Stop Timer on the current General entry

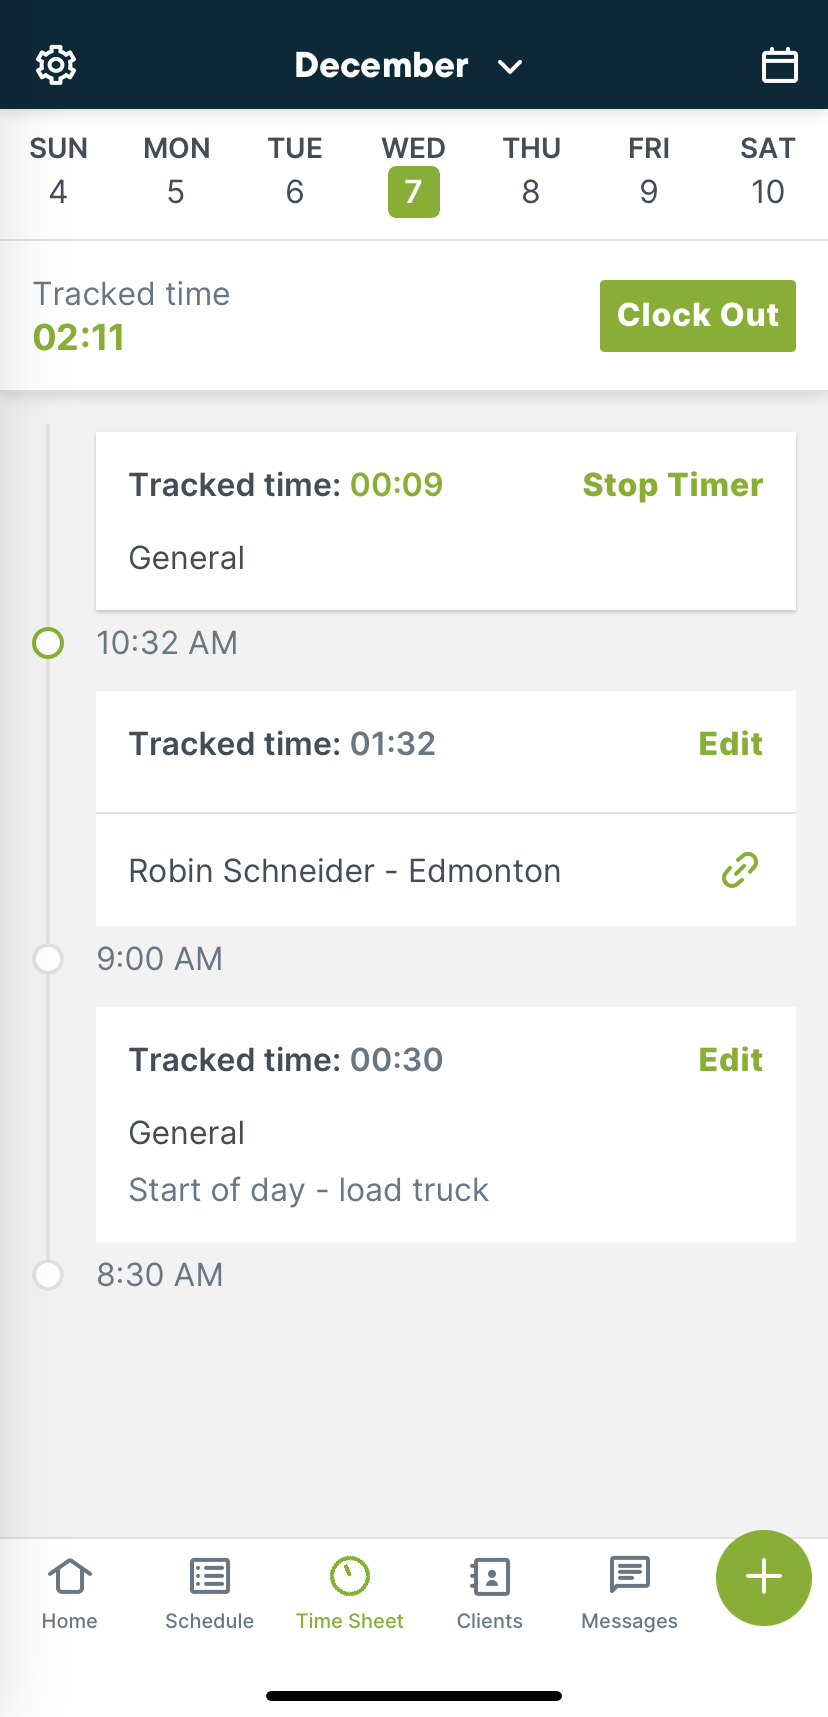(x=672, y=485)
